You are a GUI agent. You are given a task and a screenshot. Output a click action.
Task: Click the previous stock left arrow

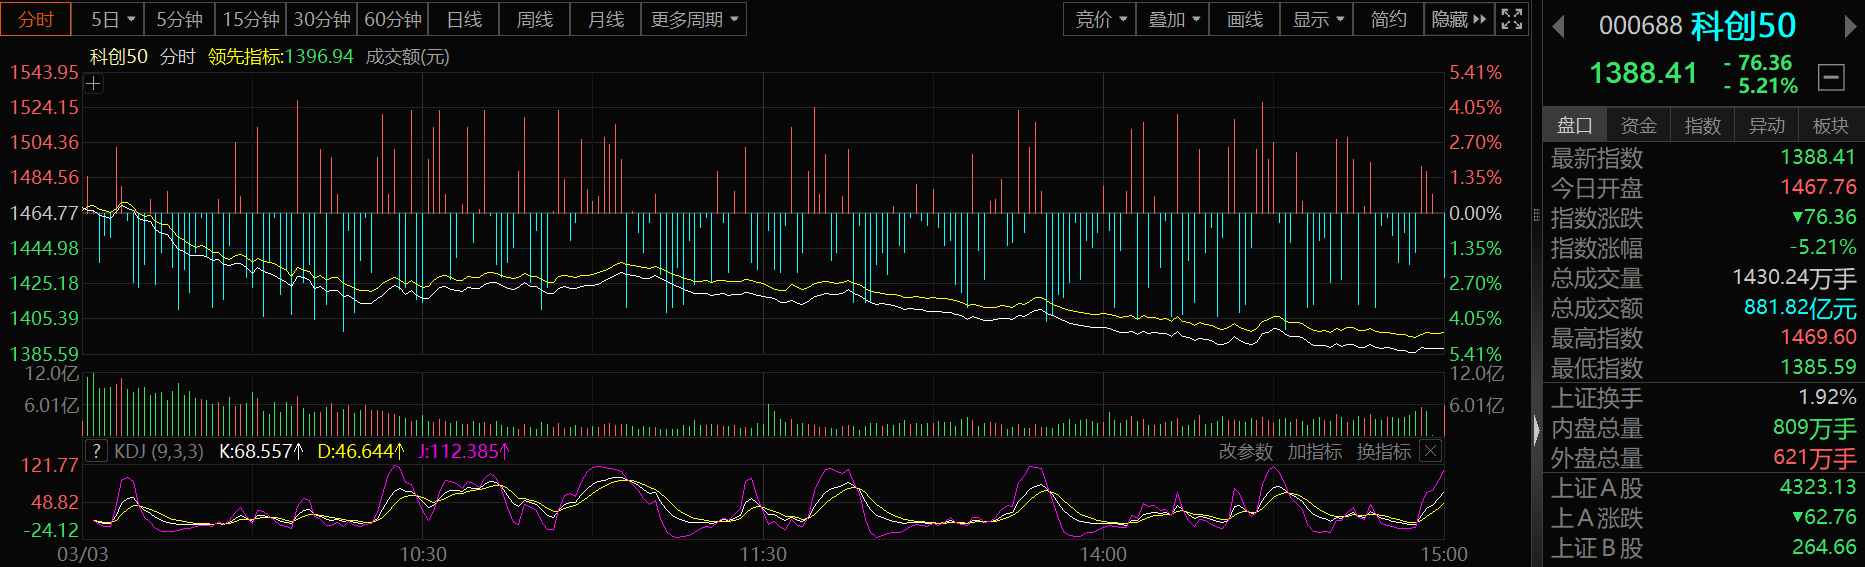(1558, 27)
